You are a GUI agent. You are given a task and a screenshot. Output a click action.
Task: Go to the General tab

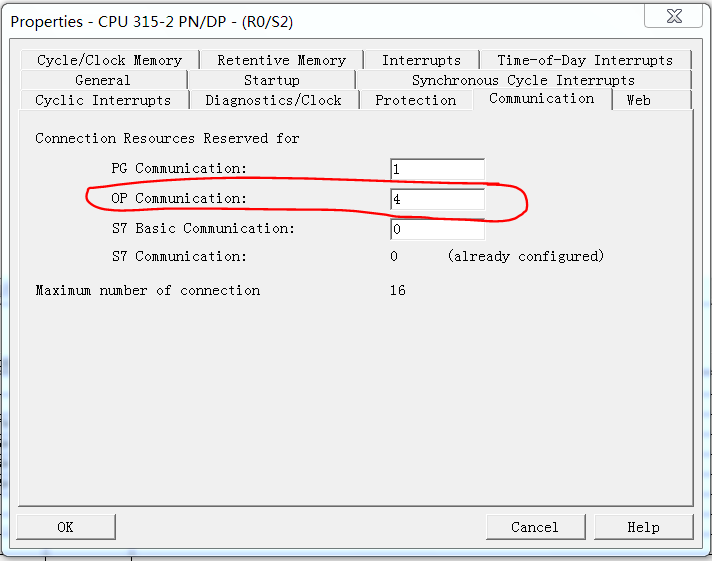103,80
